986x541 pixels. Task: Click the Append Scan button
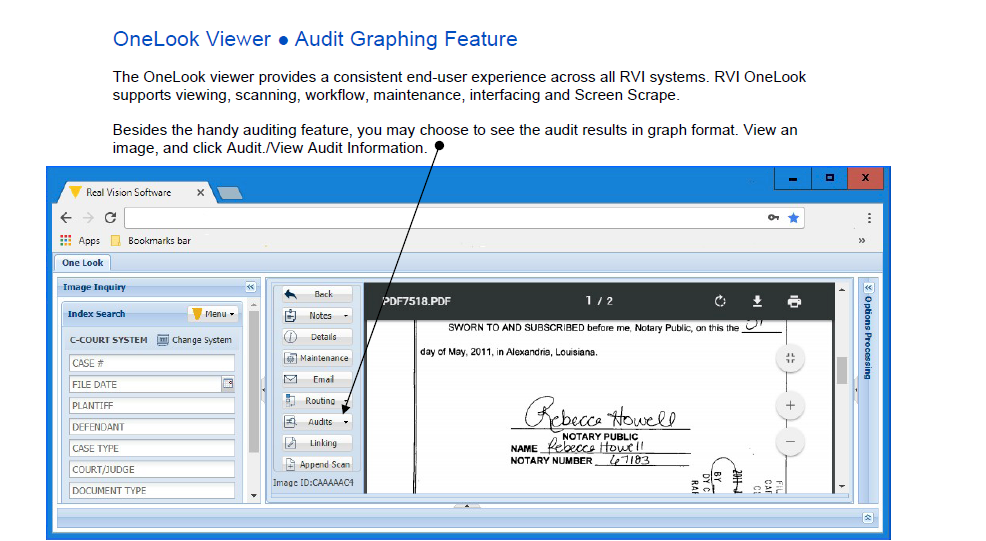317,464
